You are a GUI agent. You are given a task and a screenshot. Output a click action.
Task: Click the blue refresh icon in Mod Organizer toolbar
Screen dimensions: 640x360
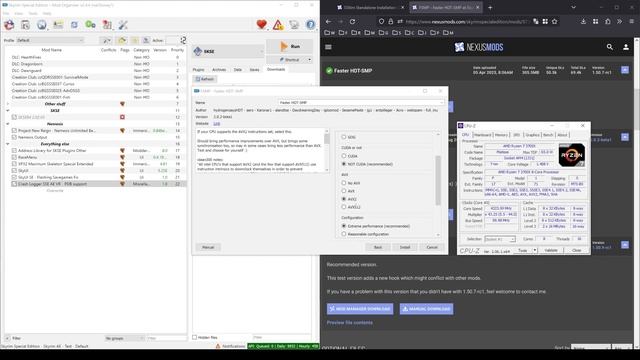(x=74, y=25)
